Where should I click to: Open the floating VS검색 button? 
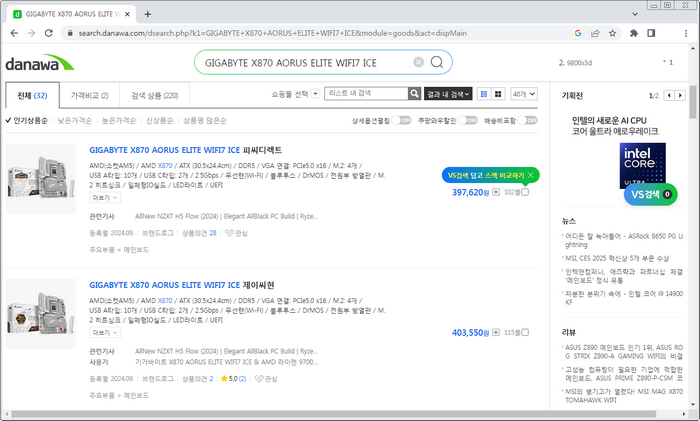click(650, 194)
